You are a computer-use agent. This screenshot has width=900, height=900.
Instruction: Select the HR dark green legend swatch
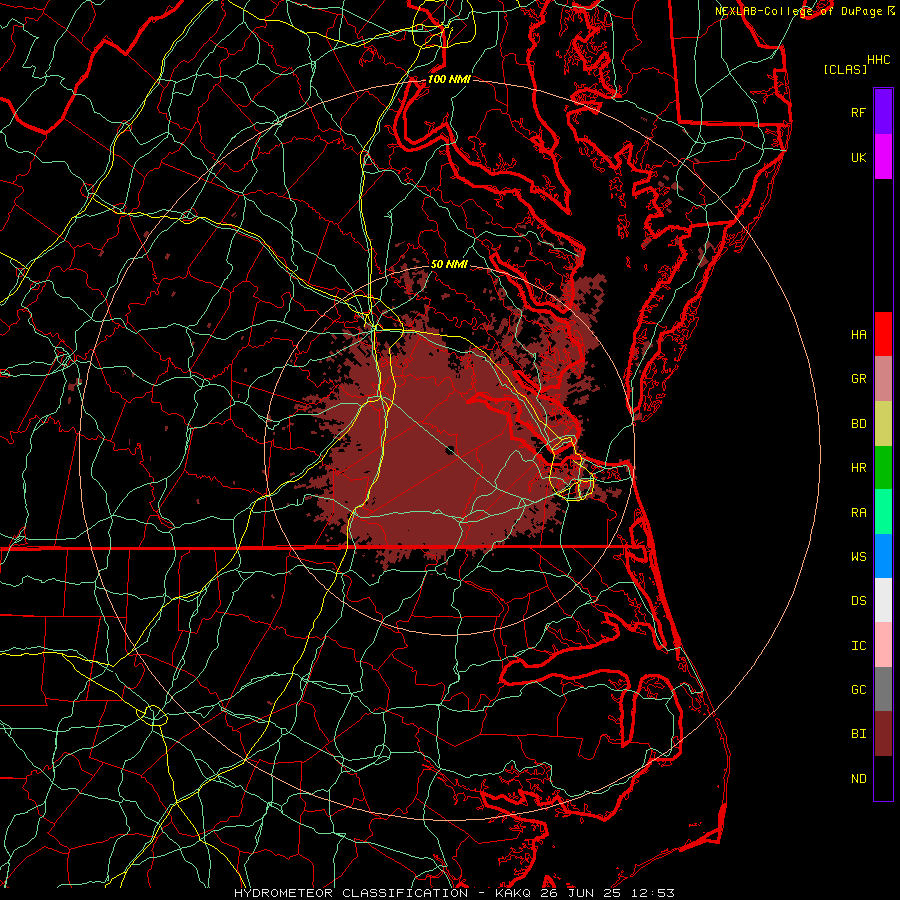pyautogui.click(x=883, y=468)
